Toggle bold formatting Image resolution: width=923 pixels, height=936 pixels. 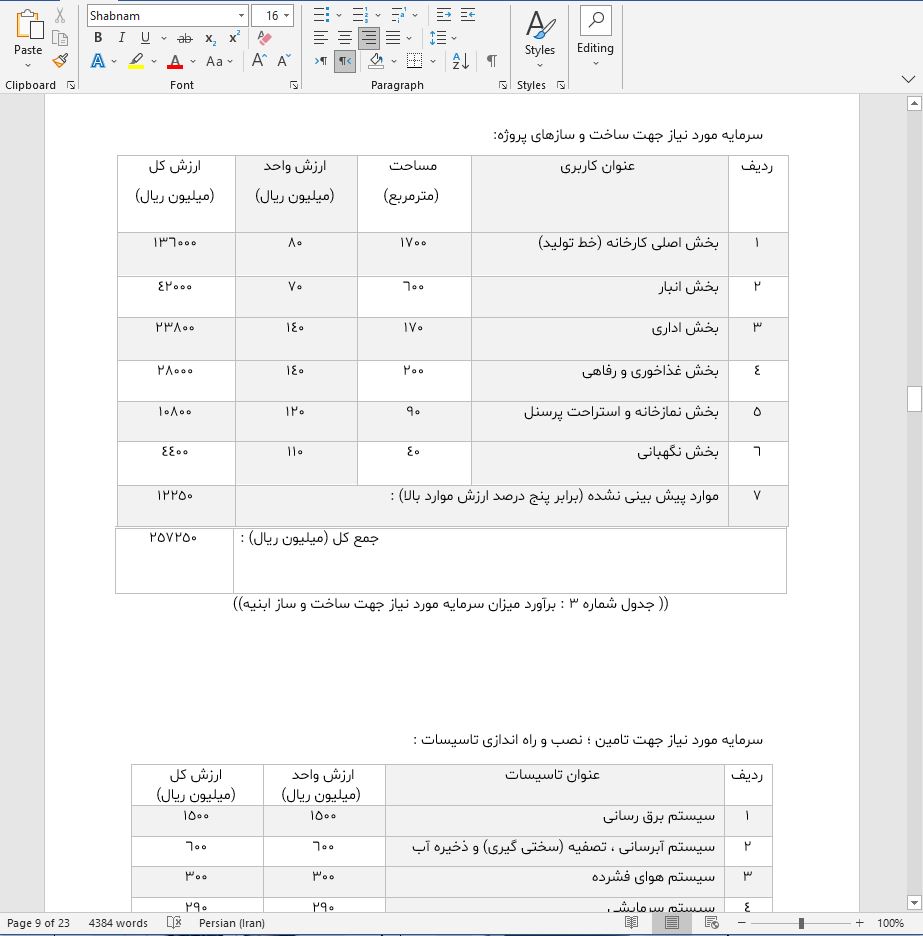(98, 38)
